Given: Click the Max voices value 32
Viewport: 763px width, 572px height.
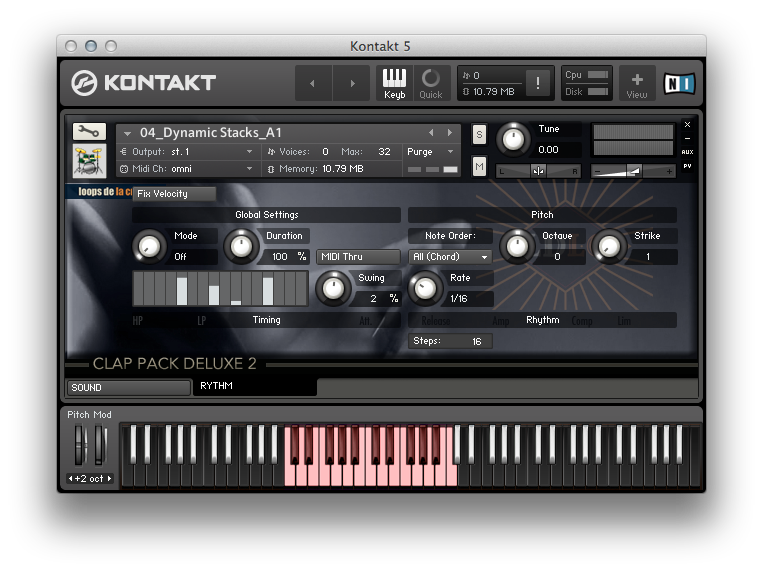Looking at the screenshot, I should point(384,152).
